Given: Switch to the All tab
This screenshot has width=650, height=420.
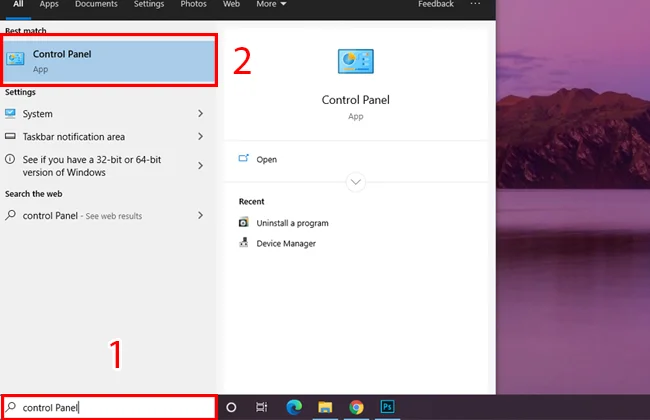Looking at the screenshot, I should 18,4.
